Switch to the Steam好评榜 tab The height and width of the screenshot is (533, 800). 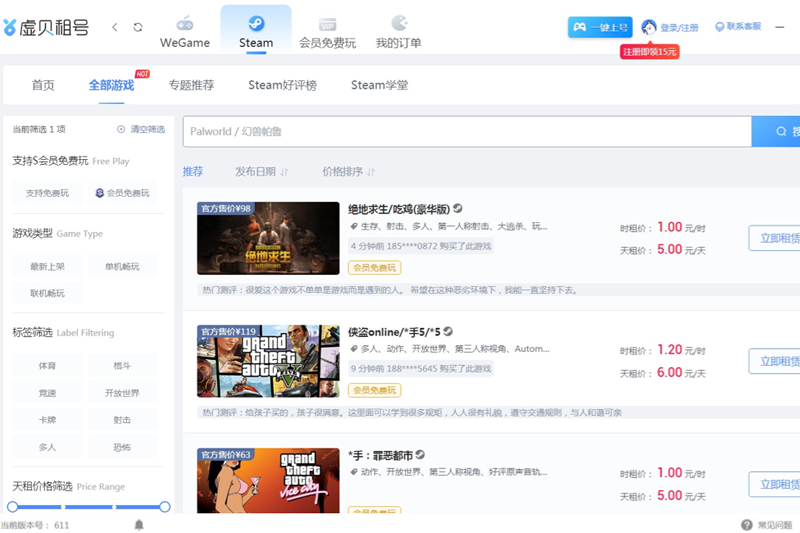point(282,85)
